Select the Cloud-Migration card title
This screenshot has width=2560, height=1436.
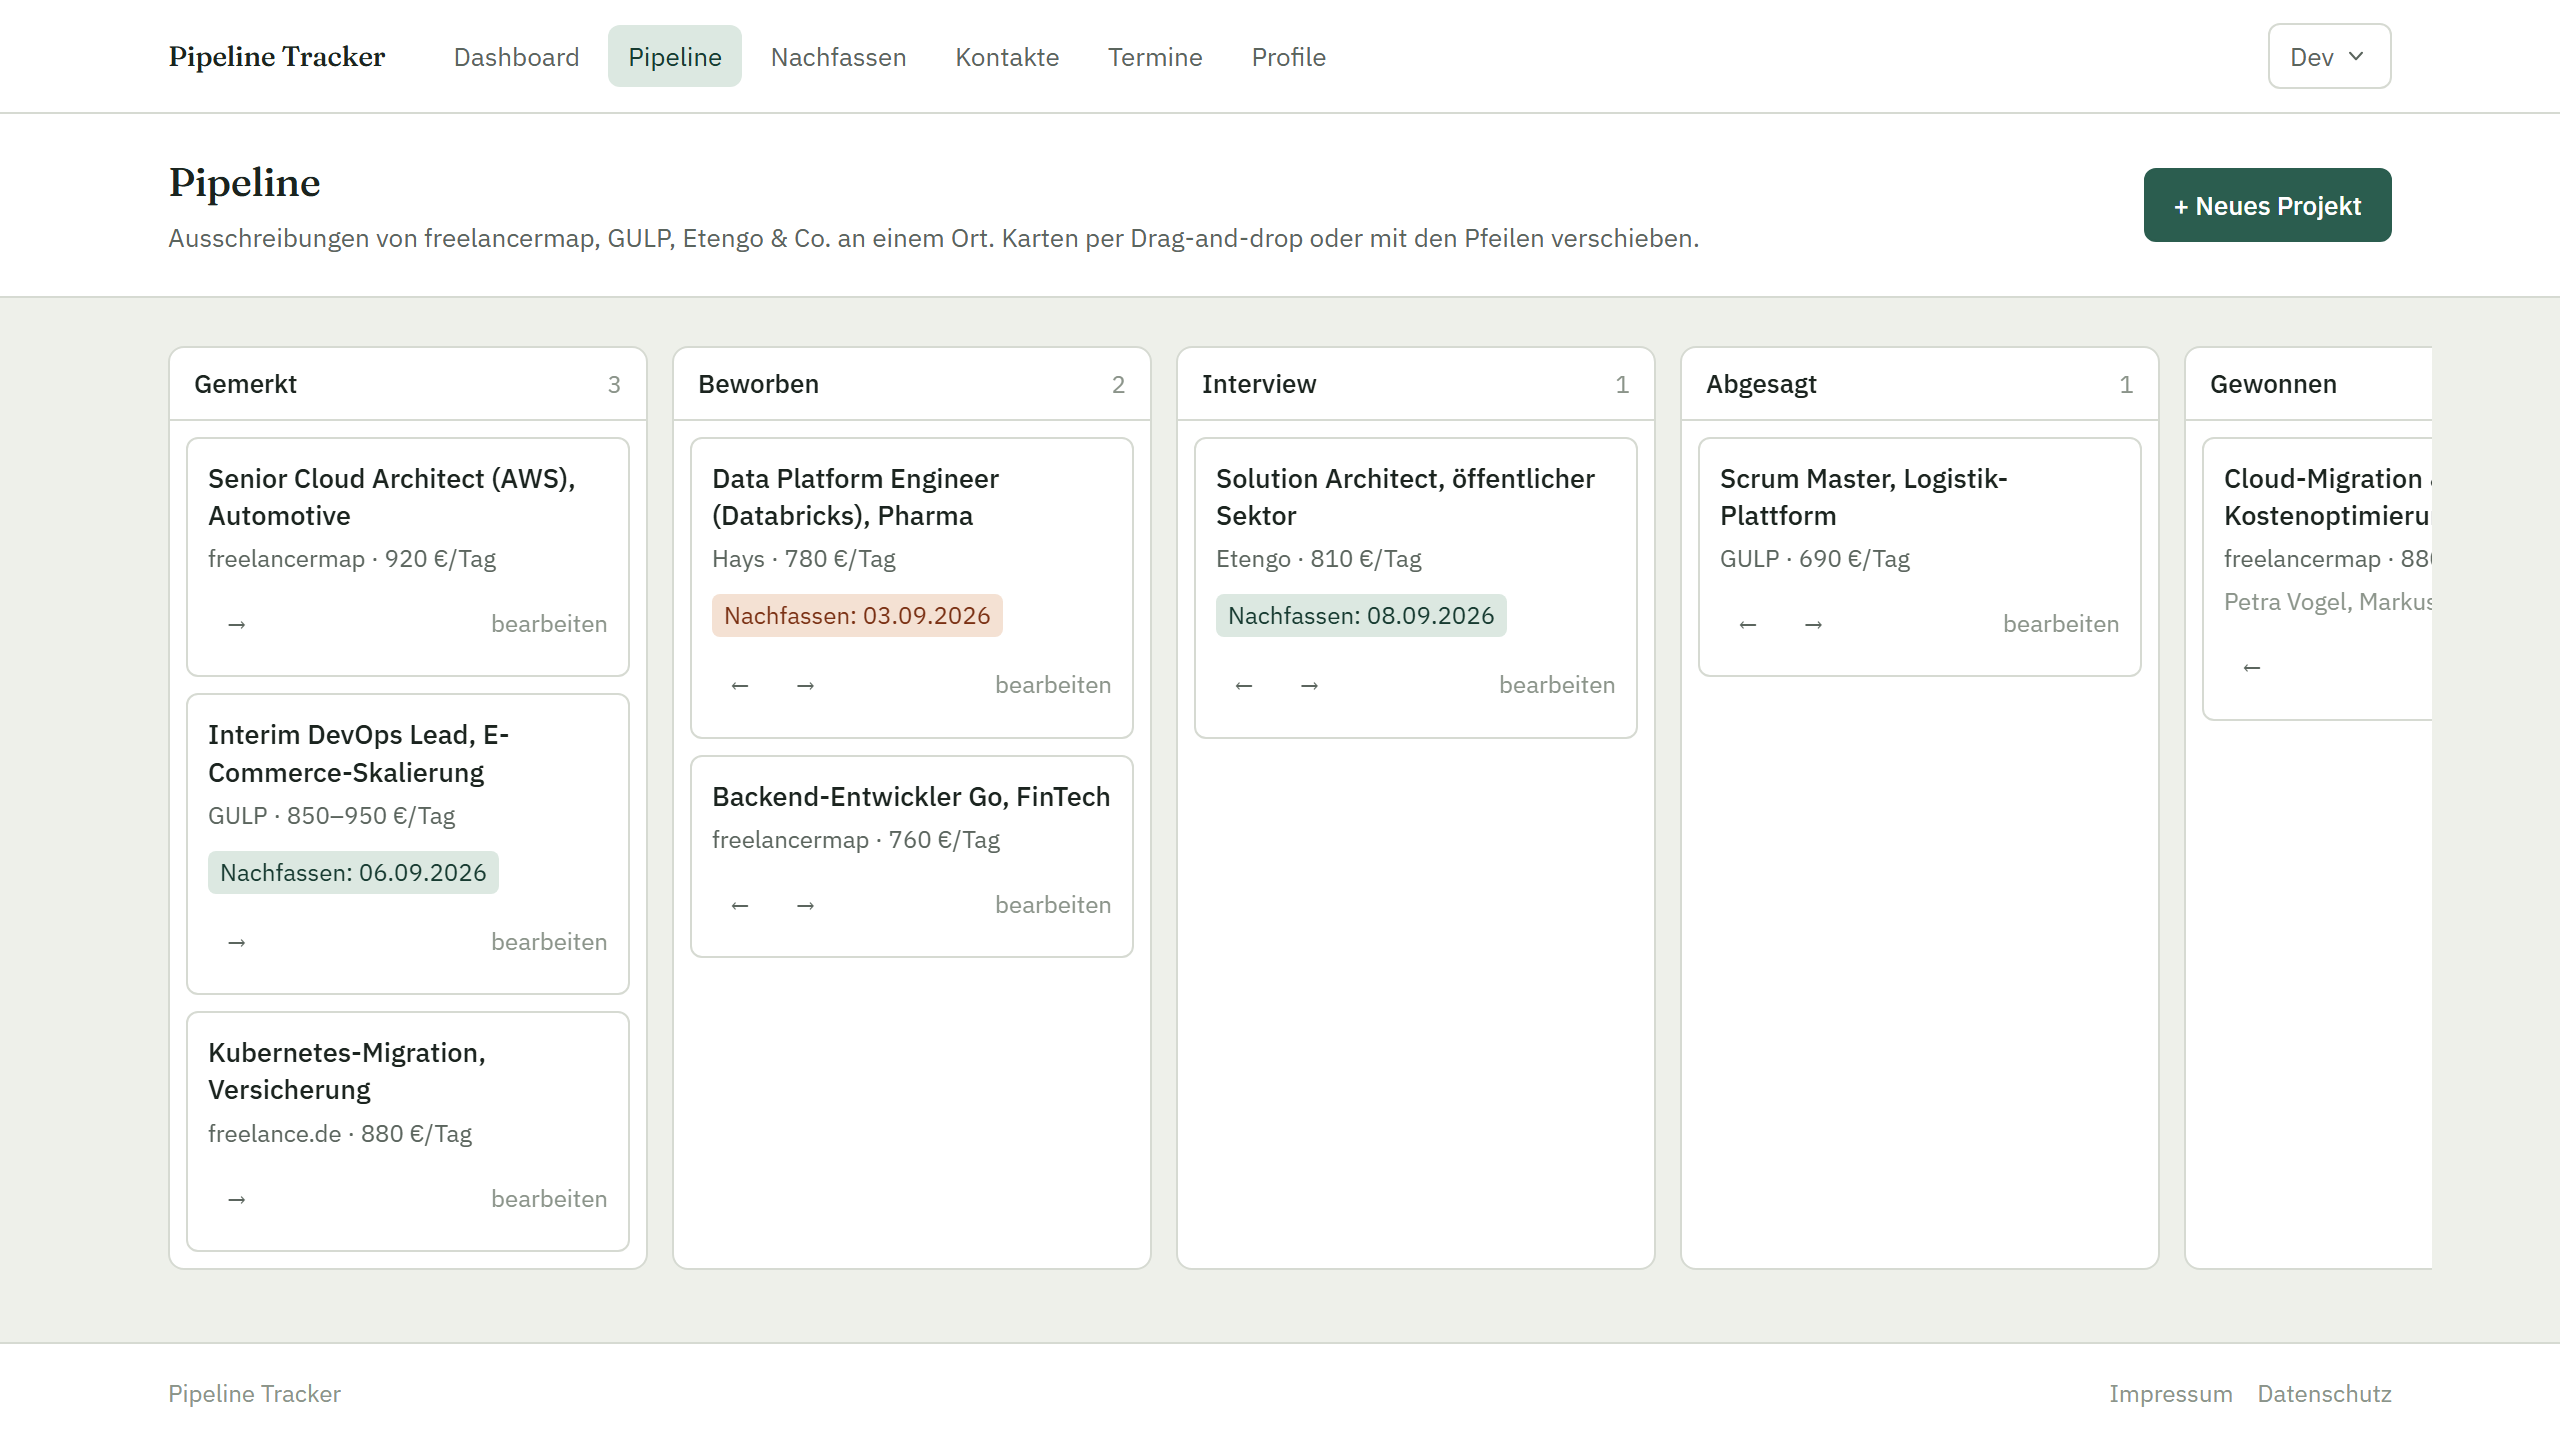click(x=2327, y=497)
